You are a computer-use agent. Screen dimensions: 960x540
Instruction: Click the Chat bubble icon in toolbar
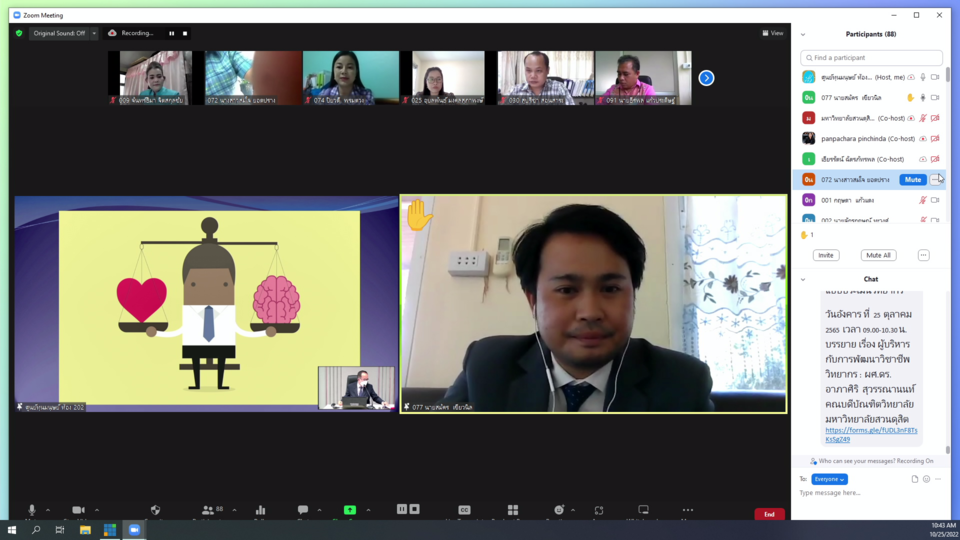click(302, 509)
